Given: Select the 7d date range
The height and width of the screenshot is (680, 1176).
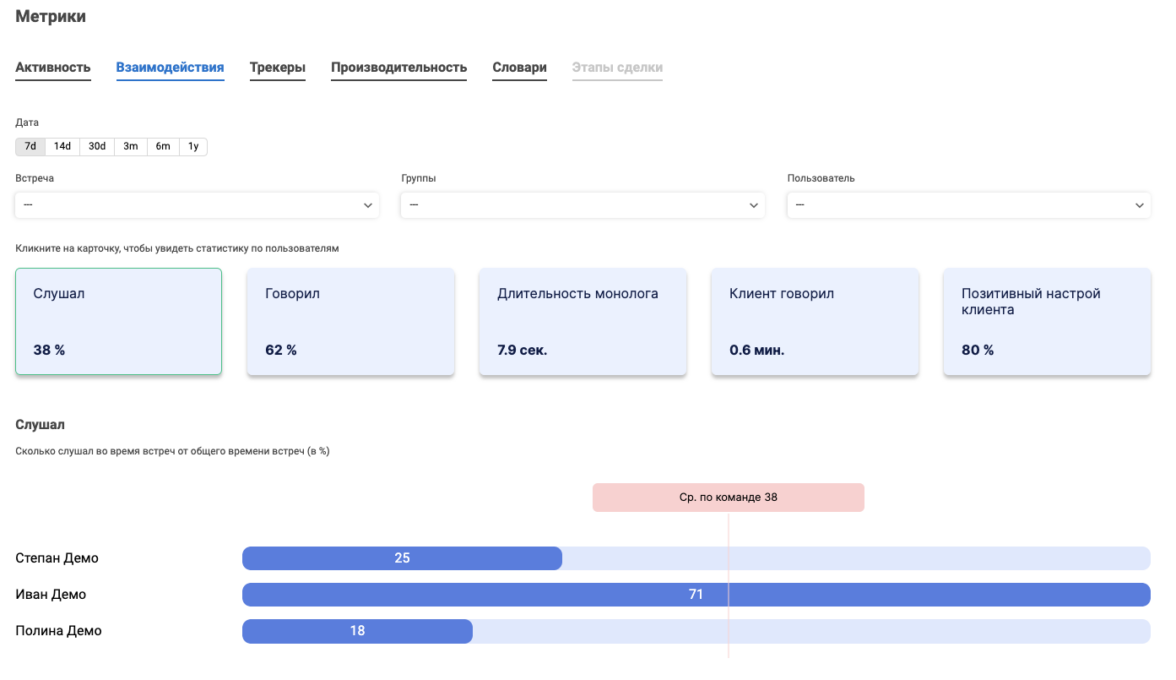Looking at the screenshot, I should tap(30, 146).
